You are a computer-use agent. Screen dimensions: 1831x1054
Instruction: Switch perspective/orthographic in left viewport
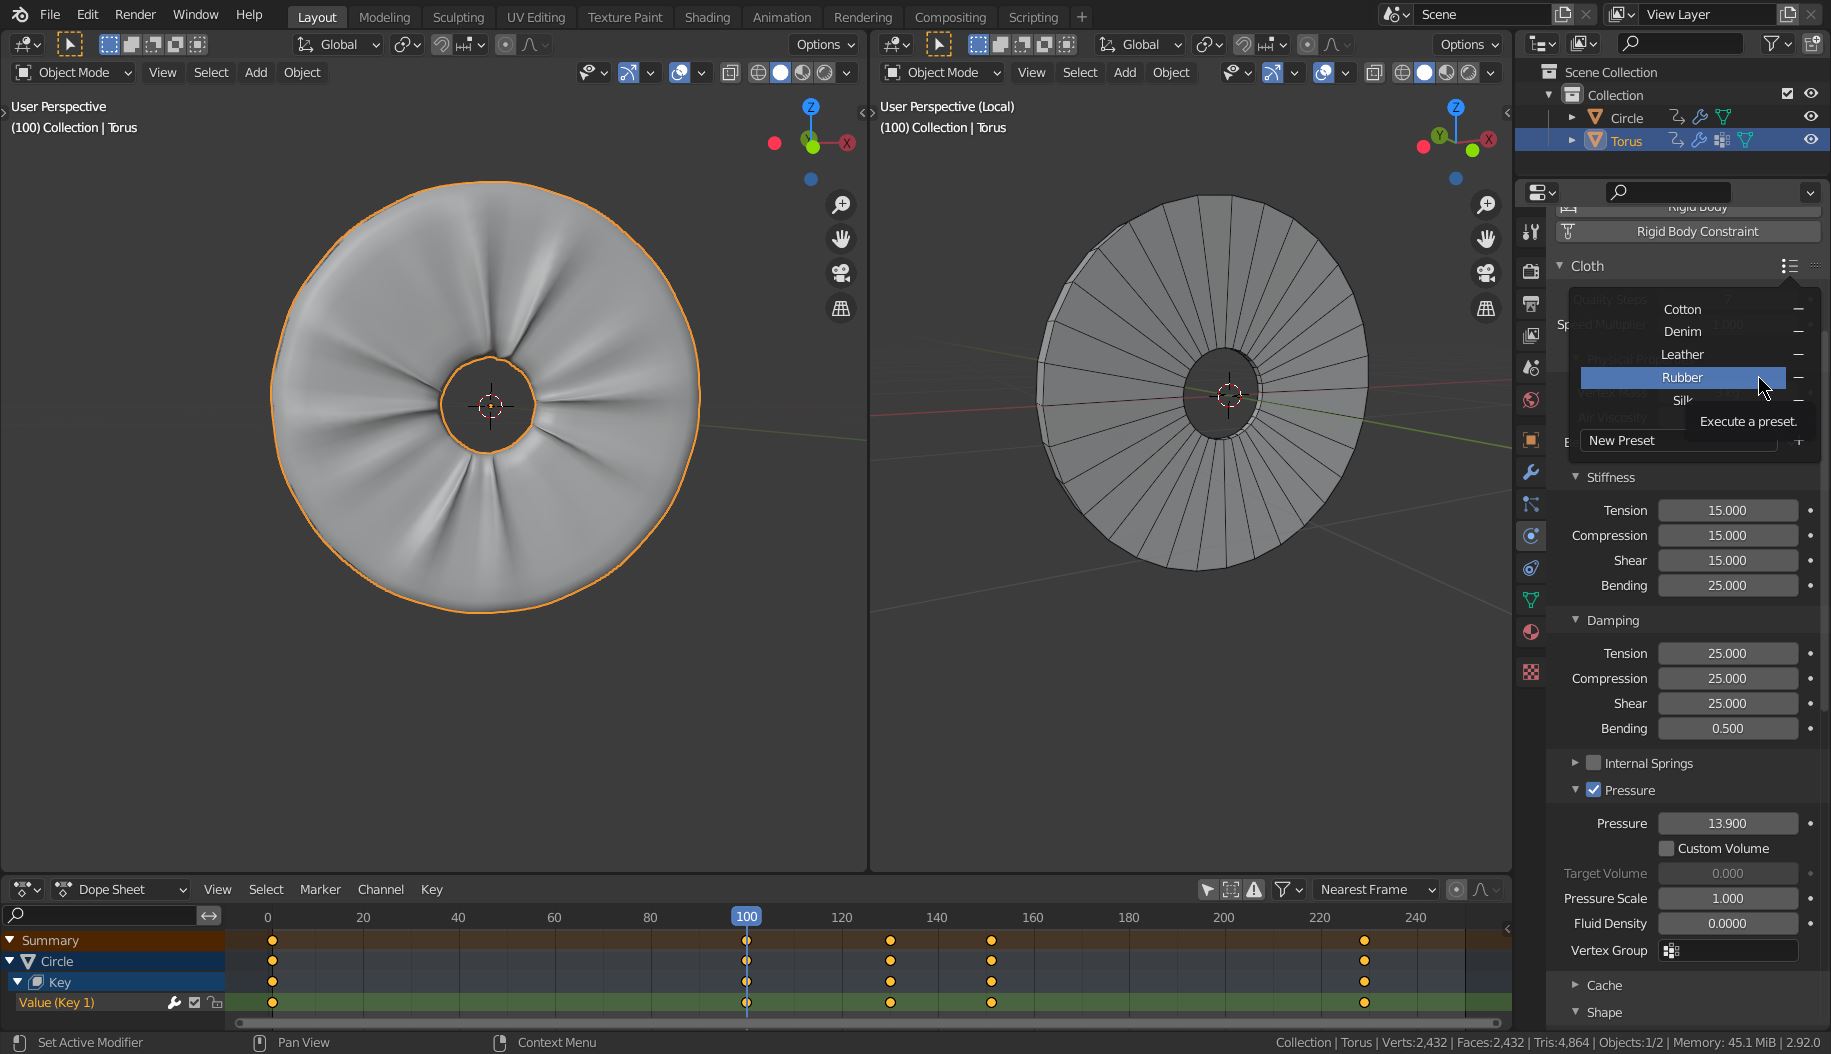click(x=841, y=308)
